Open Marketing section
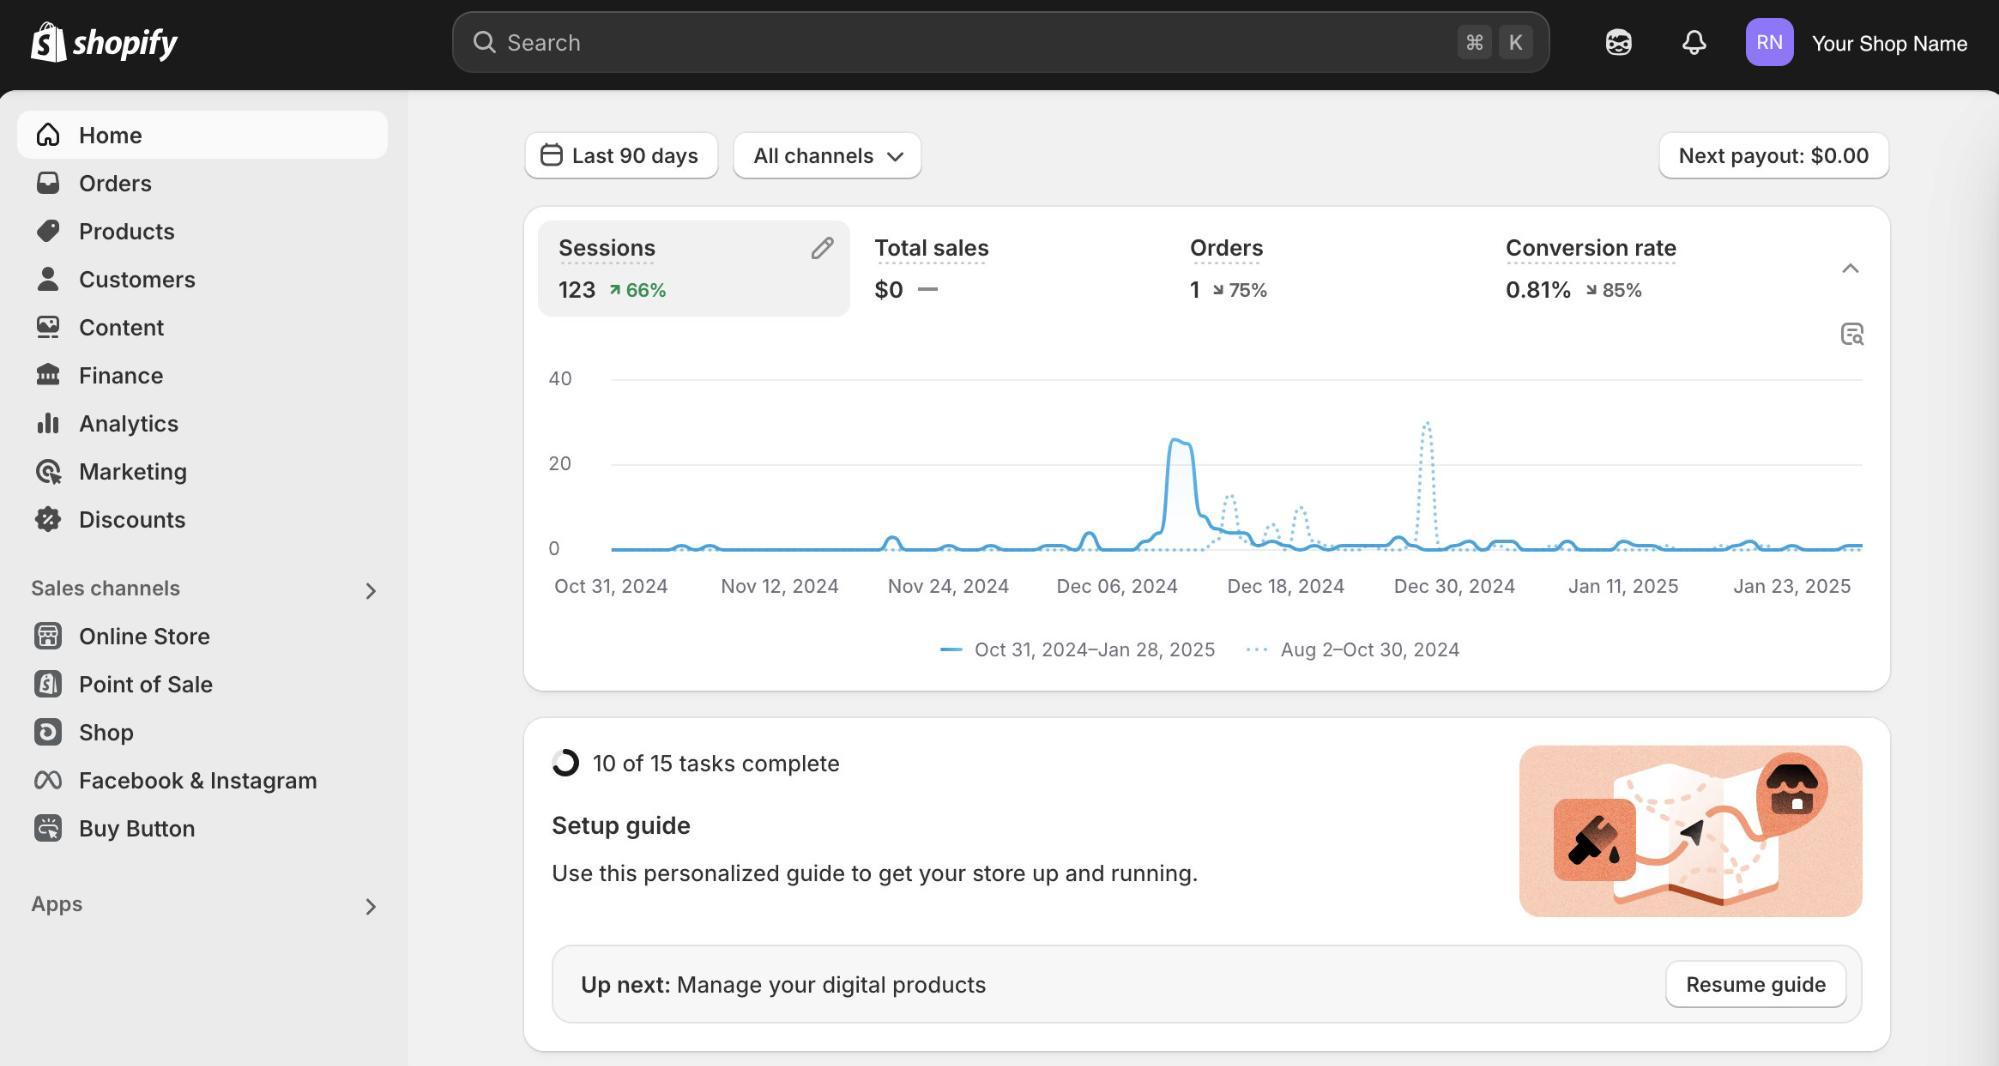The height and width of the screenshot is (1066, 1999). tap(202, 471)
